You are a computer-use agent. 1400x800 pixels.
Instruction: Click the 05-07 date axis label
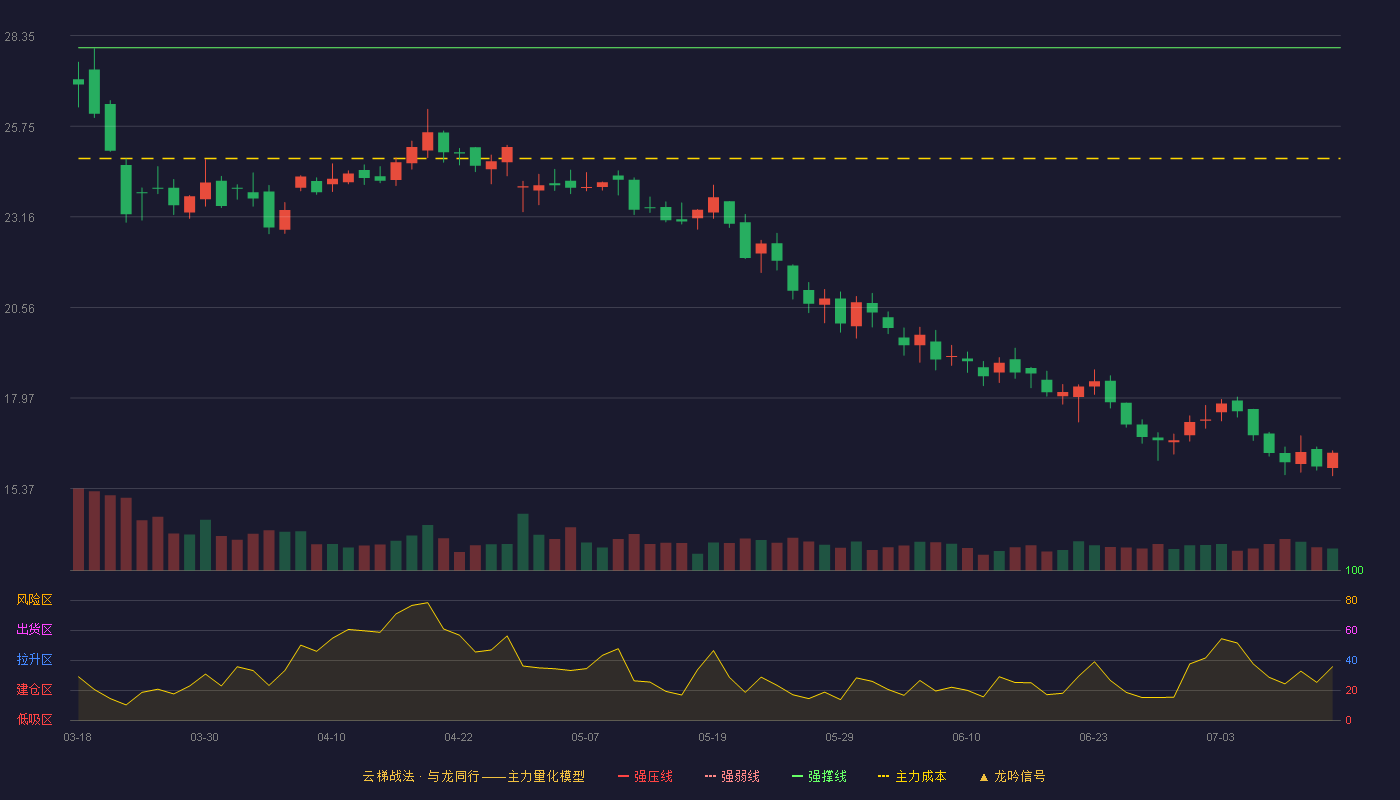pos(585,737)
